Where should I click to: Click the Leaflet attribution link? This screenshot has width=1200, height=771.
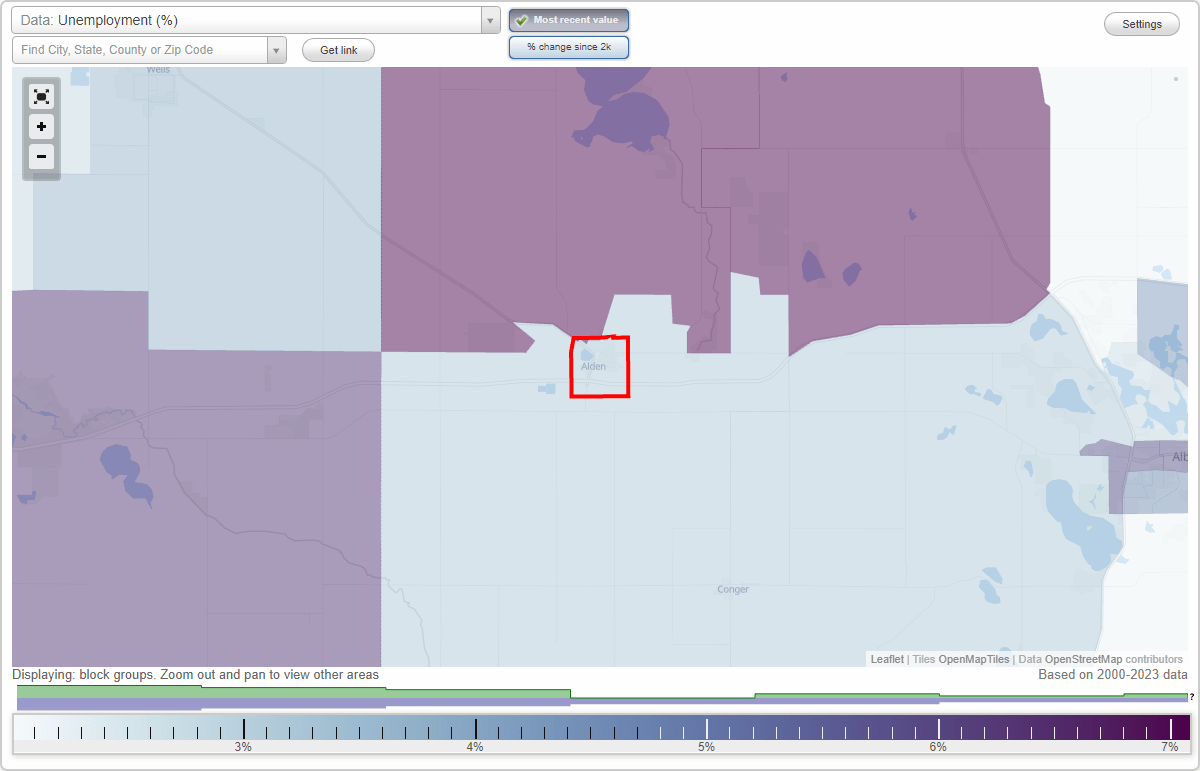[886, 659]
